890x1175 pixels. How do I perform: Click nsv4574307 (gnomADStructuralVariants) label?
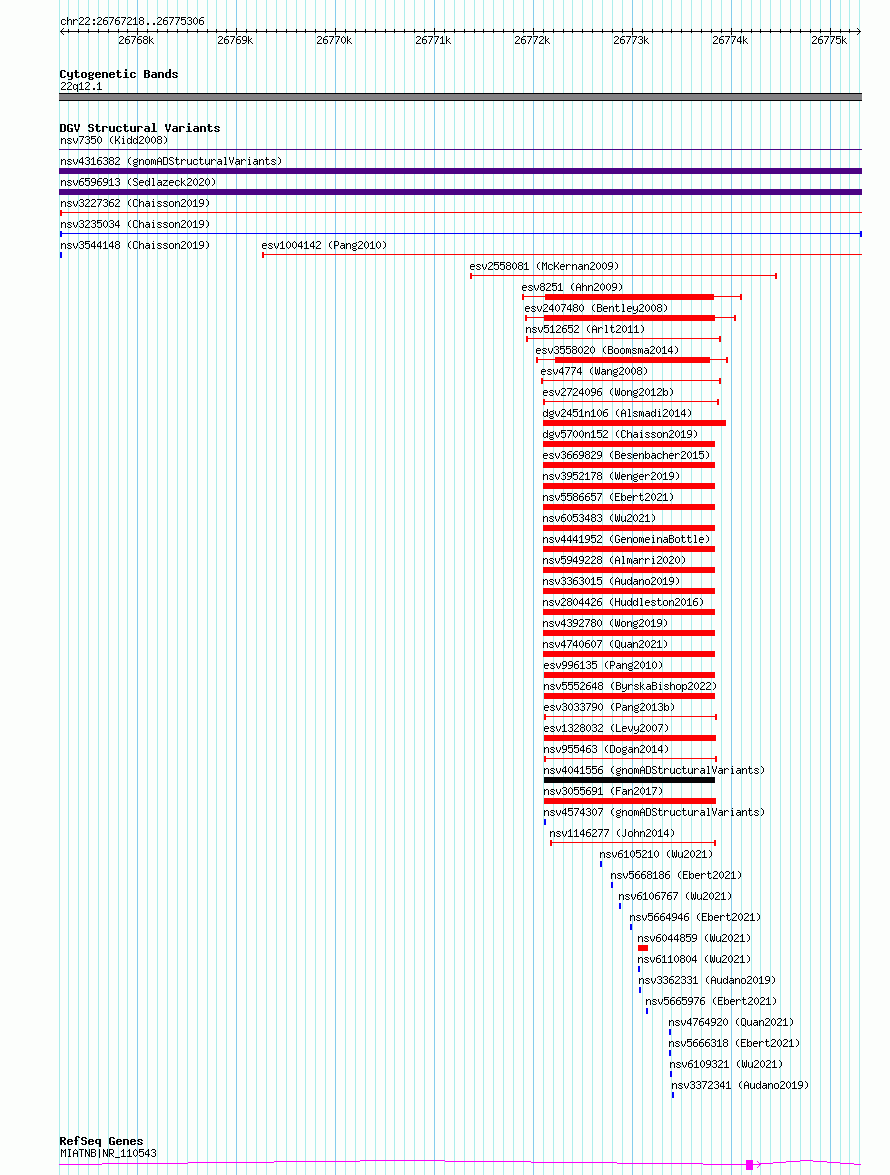(654, 812)
